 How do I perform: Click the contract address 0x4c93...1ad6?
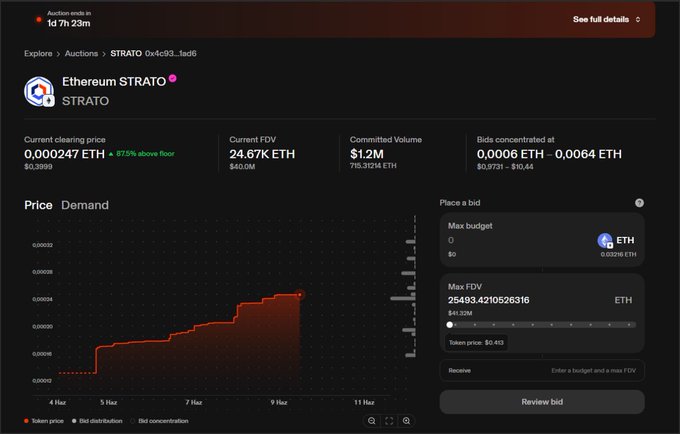click(x=170, y=53)
